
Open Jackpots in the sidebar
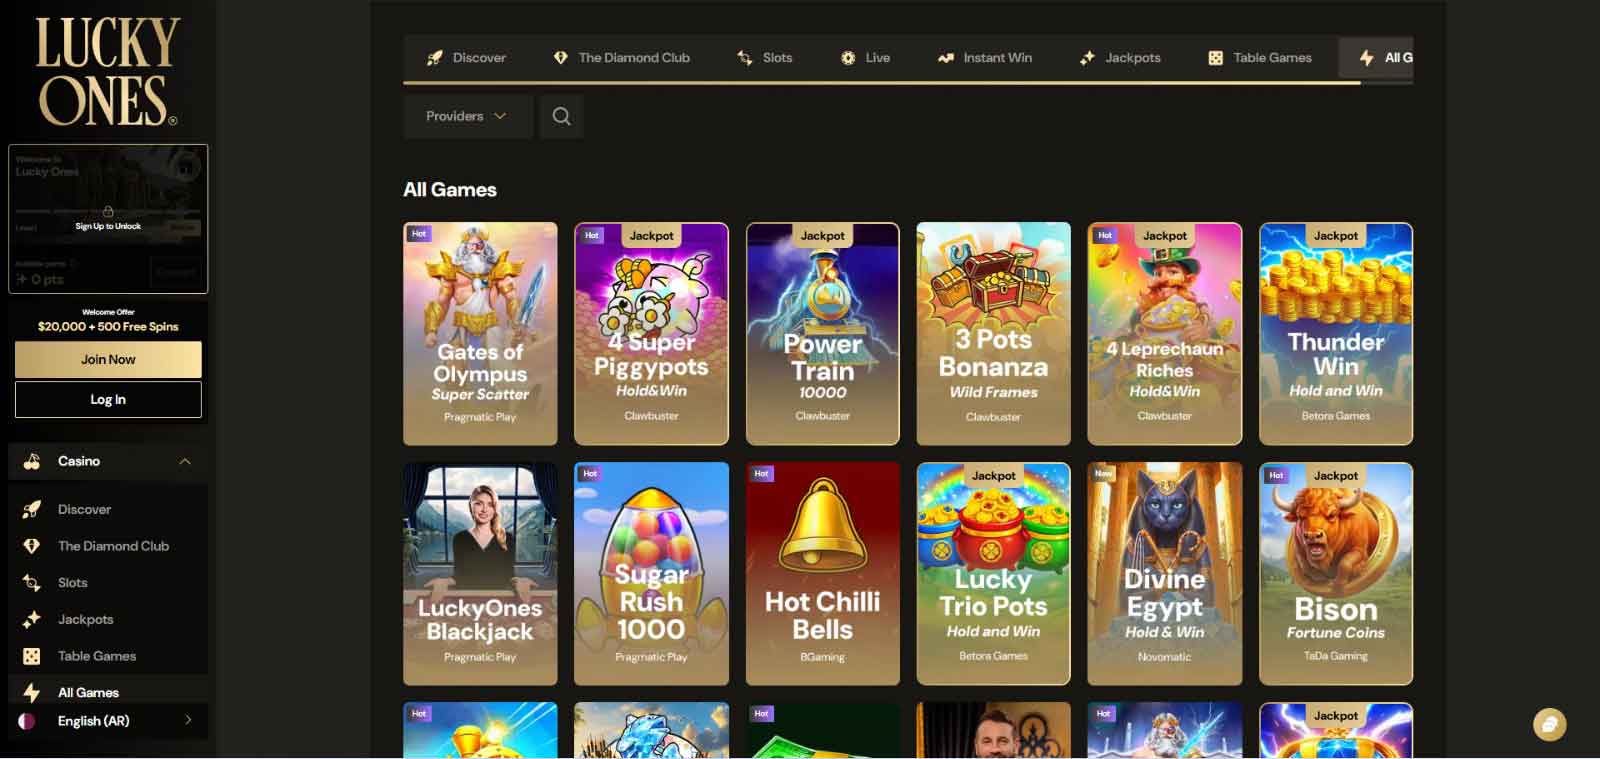108,620
